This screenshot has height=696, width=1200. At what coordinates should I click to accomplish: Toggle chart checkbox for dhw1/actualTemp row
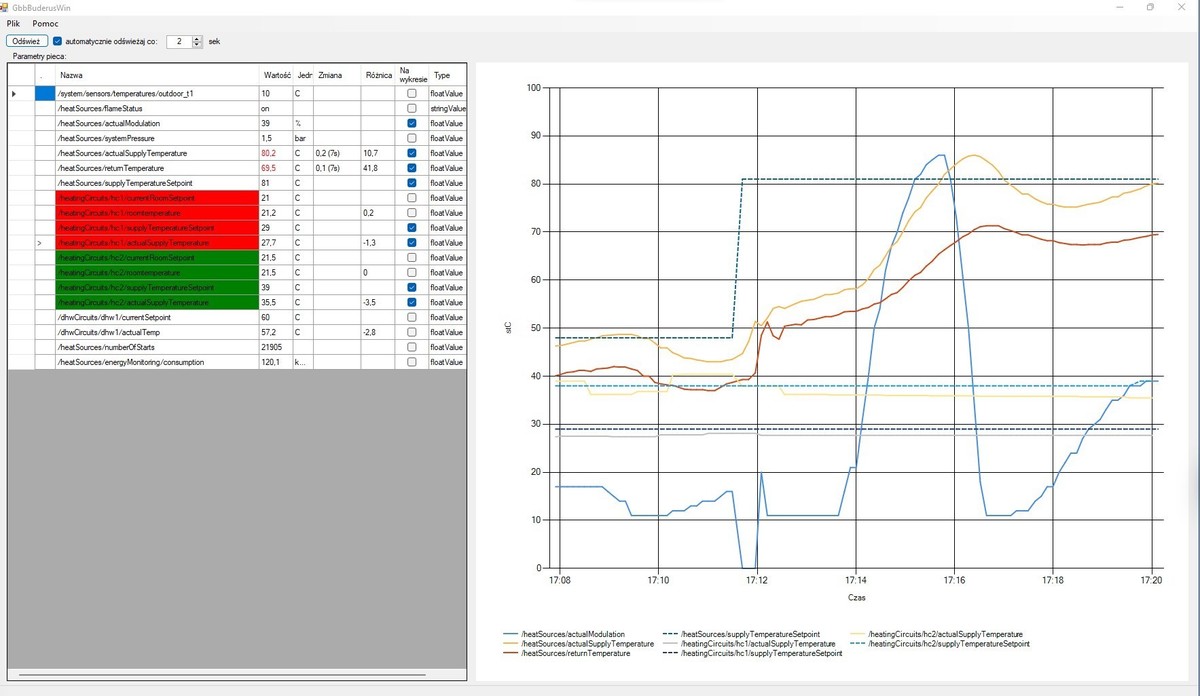tap(411, 332)
